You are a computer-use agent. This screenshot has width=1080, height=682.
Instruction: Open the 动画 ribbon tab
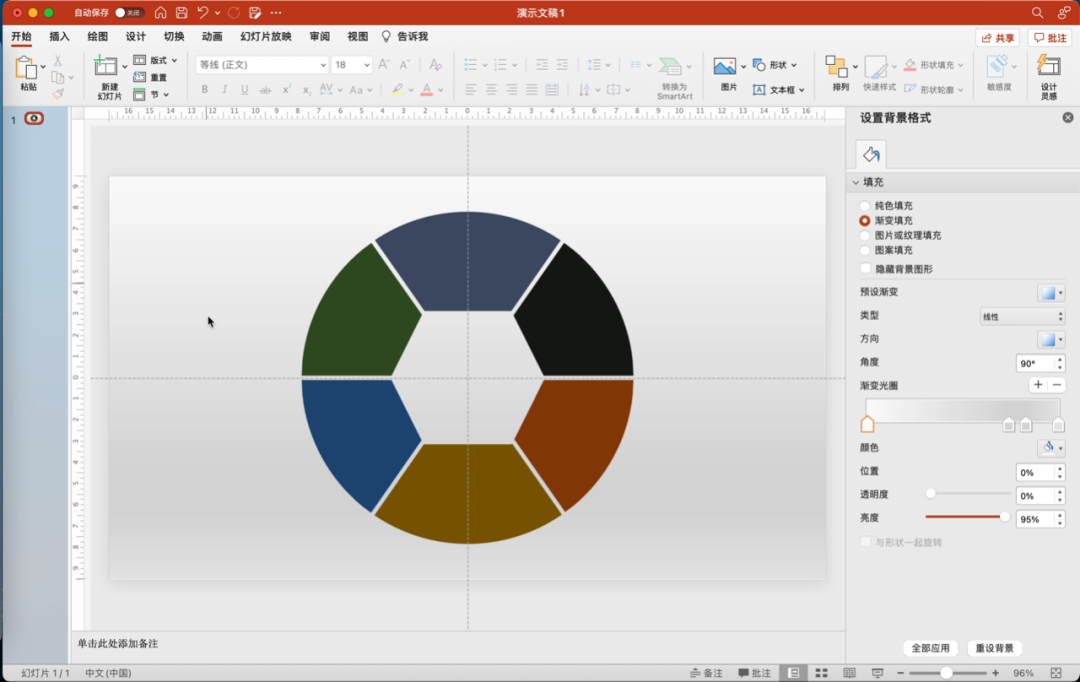(212, 37)
